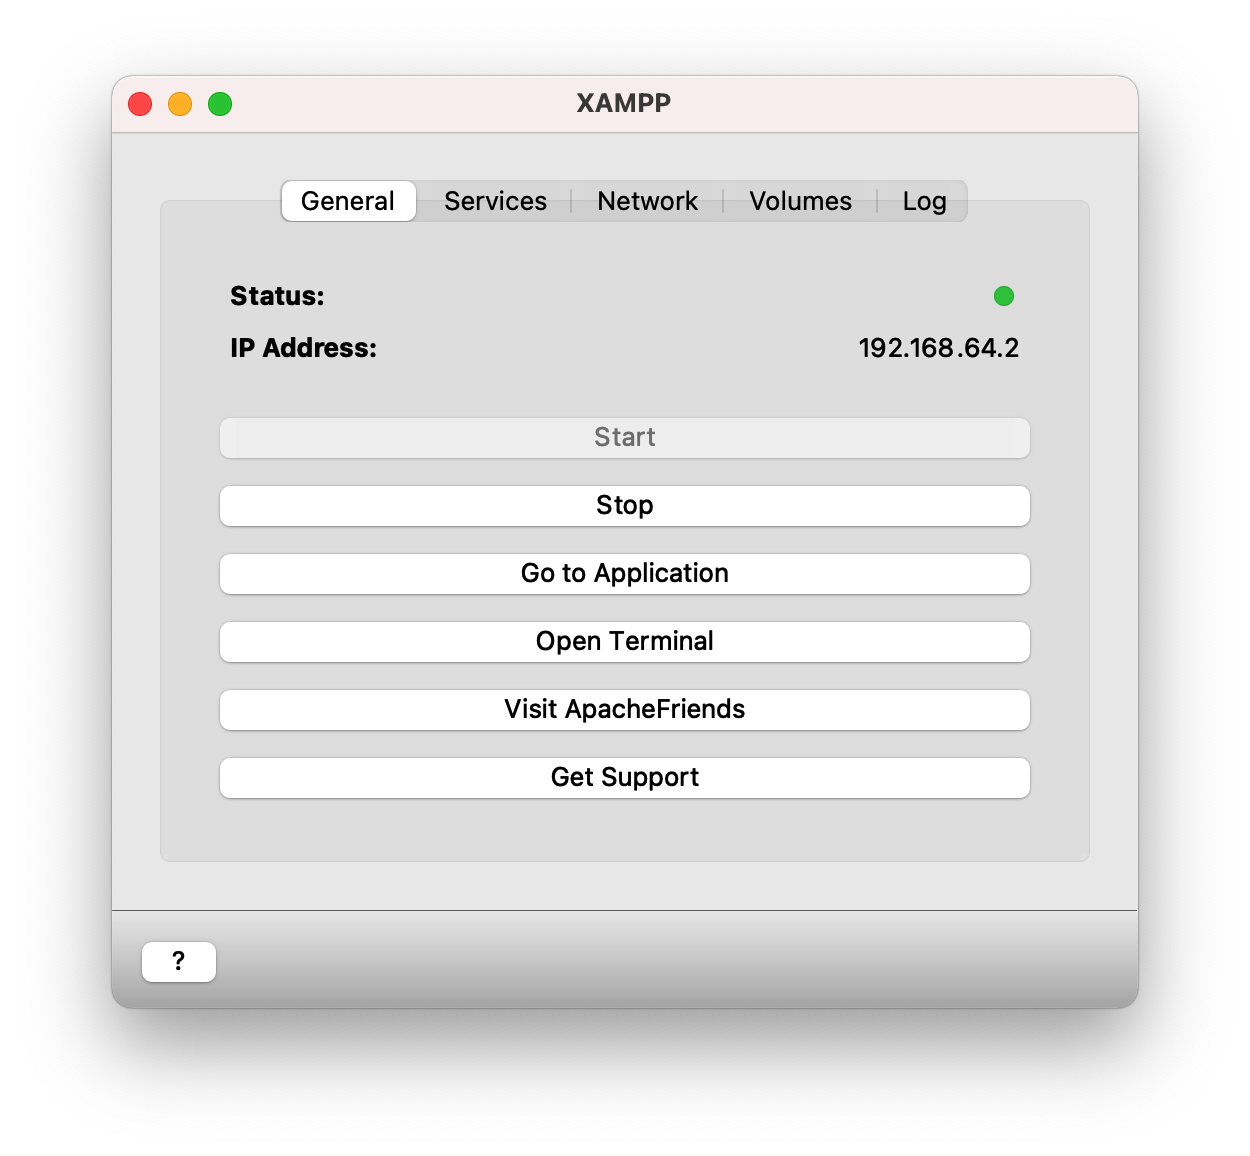Click Visit ApacheFriends
This screenshot has height=1156, width=1250.
[x=625, y=710]
